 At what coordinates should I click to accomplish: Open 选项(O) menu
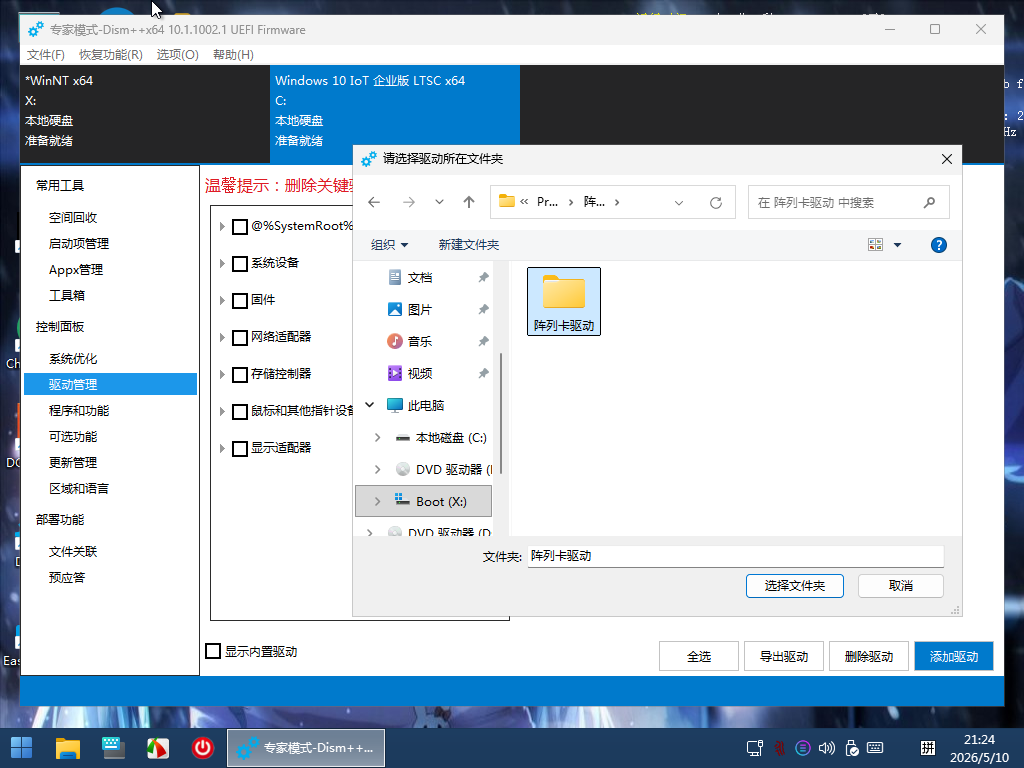tap(178, 55)
